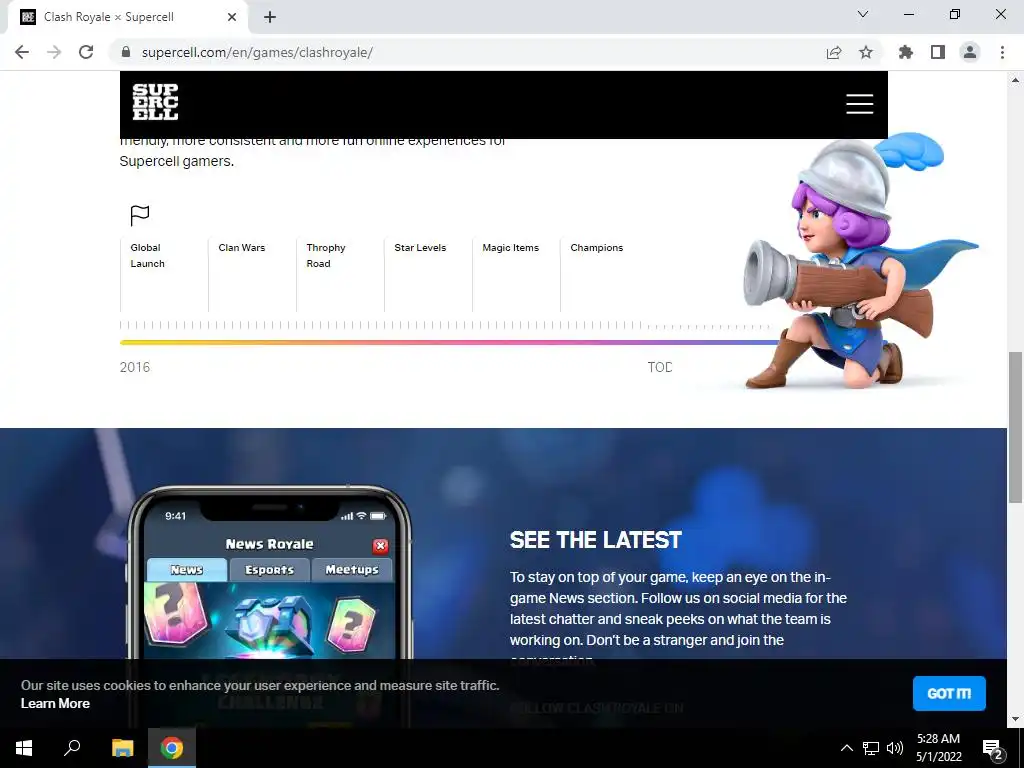Viewport: 1024px width, 768px height.
Task: Close News Royale with red X
Action: [380, 546]
